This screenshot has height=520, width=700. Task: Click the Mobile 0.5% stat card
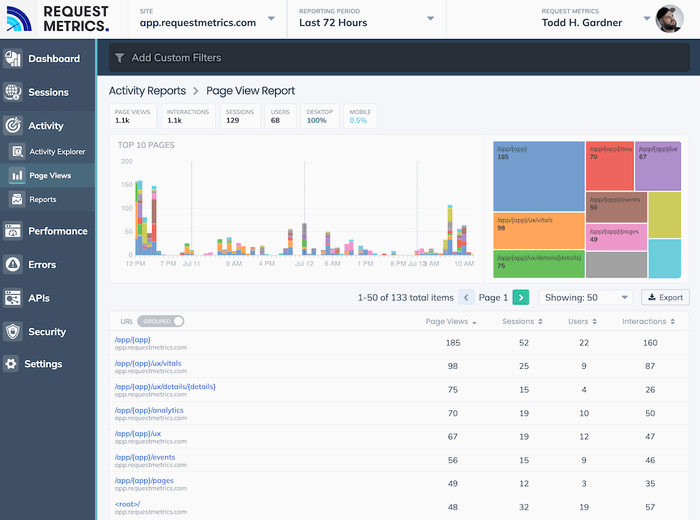click(360, 116)
